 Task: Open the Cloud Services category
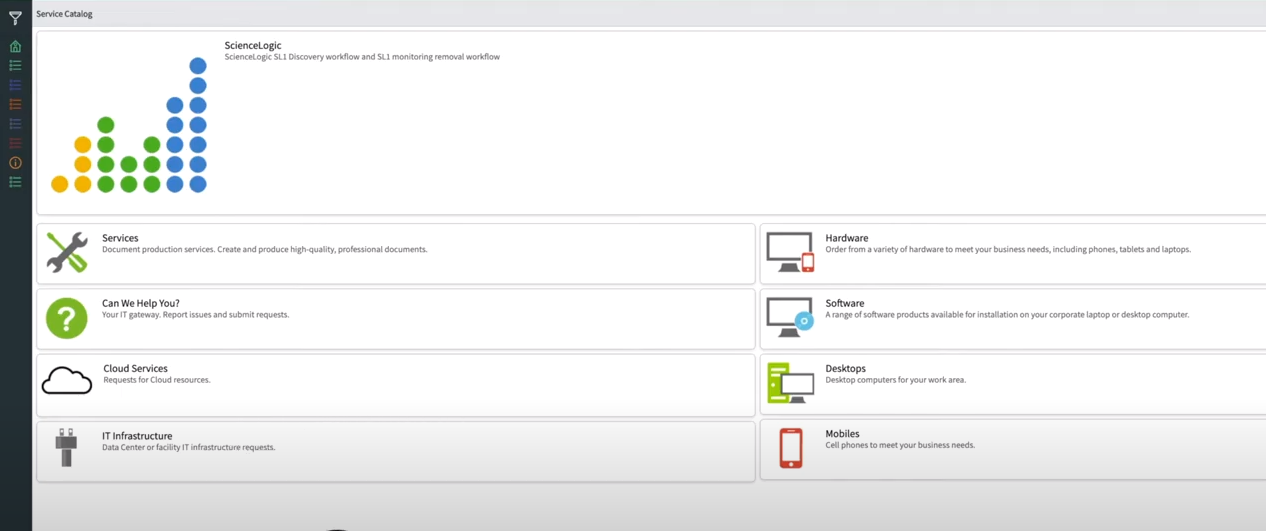pos(135,368)
